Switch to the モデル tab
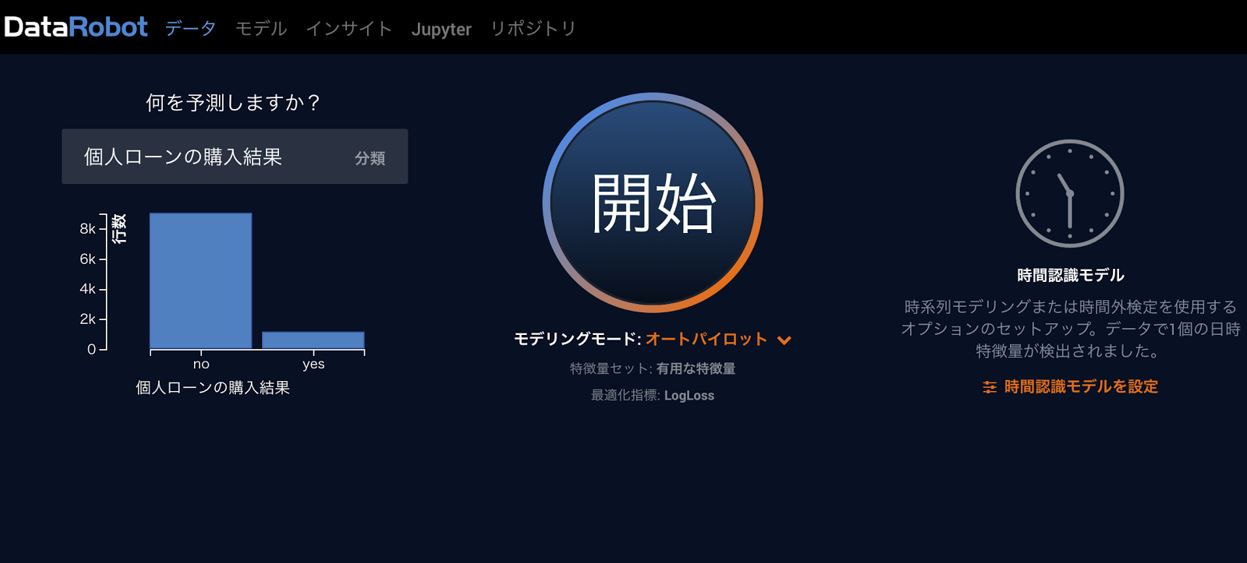Screen dimensions: 1247x563 pyautogui.click(x=261, y=28)
